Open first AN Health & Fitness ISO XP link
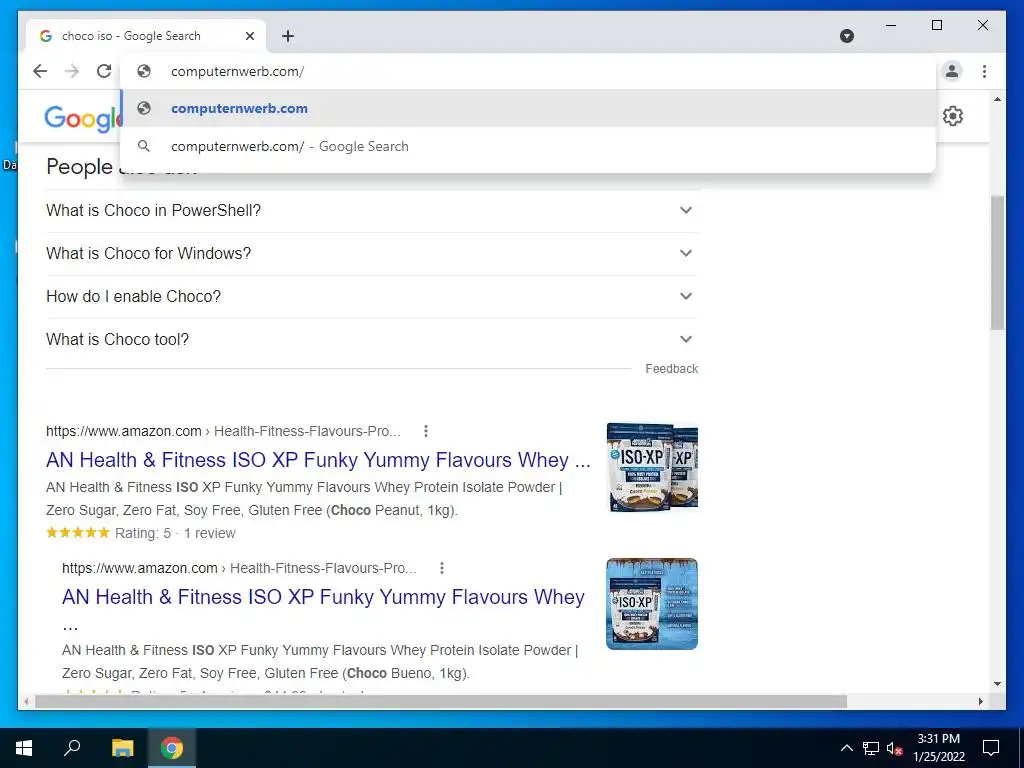The image size is (1024, 768). click(x=318, y=460)
